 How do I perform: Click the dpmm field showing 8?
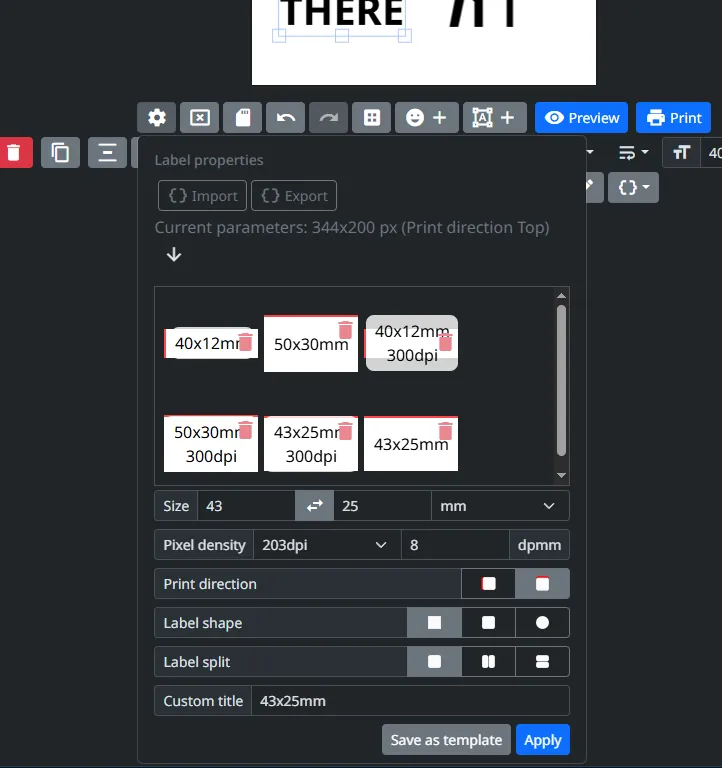click(x=456, y=545)
